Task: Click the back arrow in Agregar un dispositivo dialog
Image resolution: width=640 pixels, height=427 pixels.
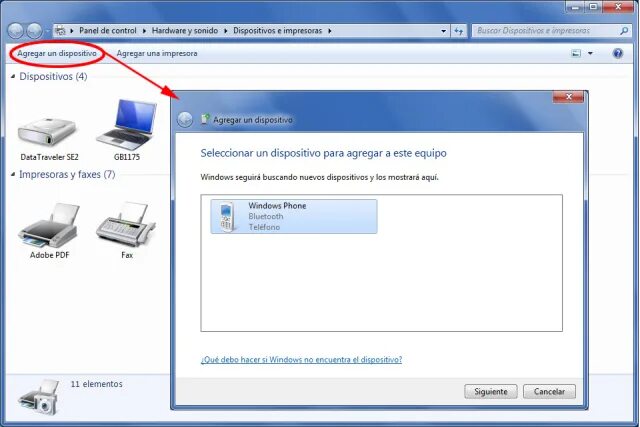Action: point(185,120)
